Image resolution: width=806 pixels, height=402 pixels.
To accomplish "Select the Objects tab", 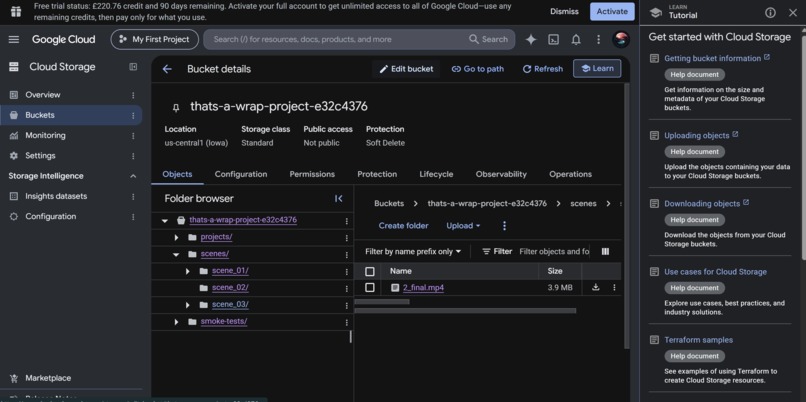I will (x=177, y=174).
